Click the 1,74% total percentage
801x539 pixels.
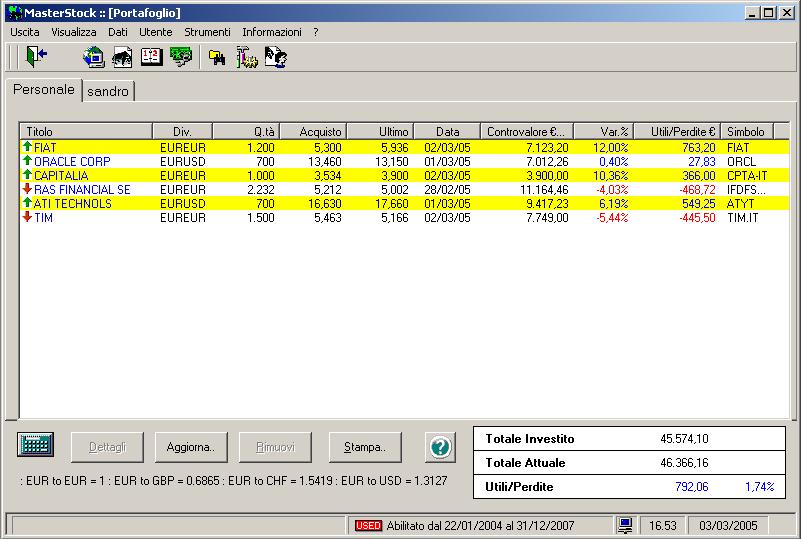(x=760, y=486)
